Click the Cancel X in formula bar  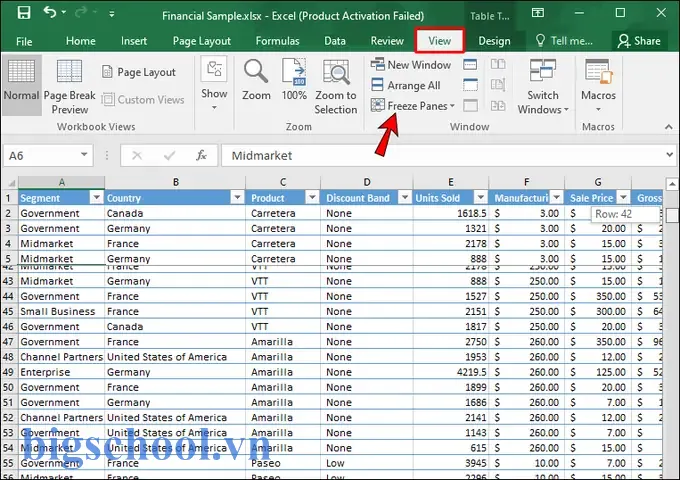137,155
